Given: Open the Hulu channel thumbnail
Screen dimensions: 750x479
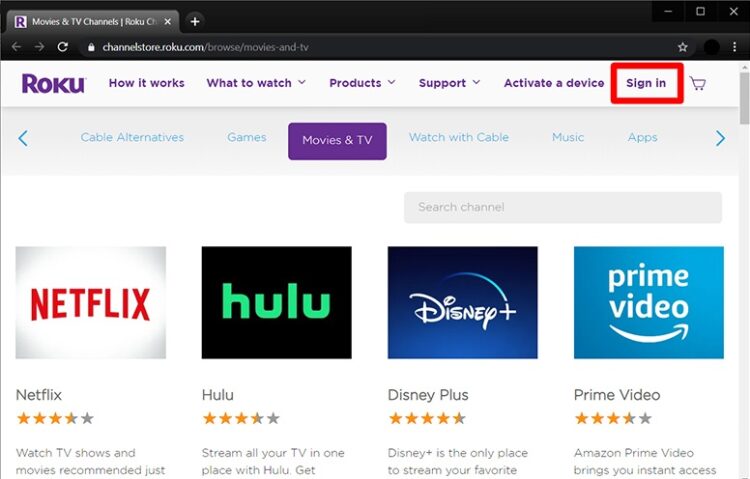Looking at the screenshot, I should pyautogui.click(x=276, y=302).
